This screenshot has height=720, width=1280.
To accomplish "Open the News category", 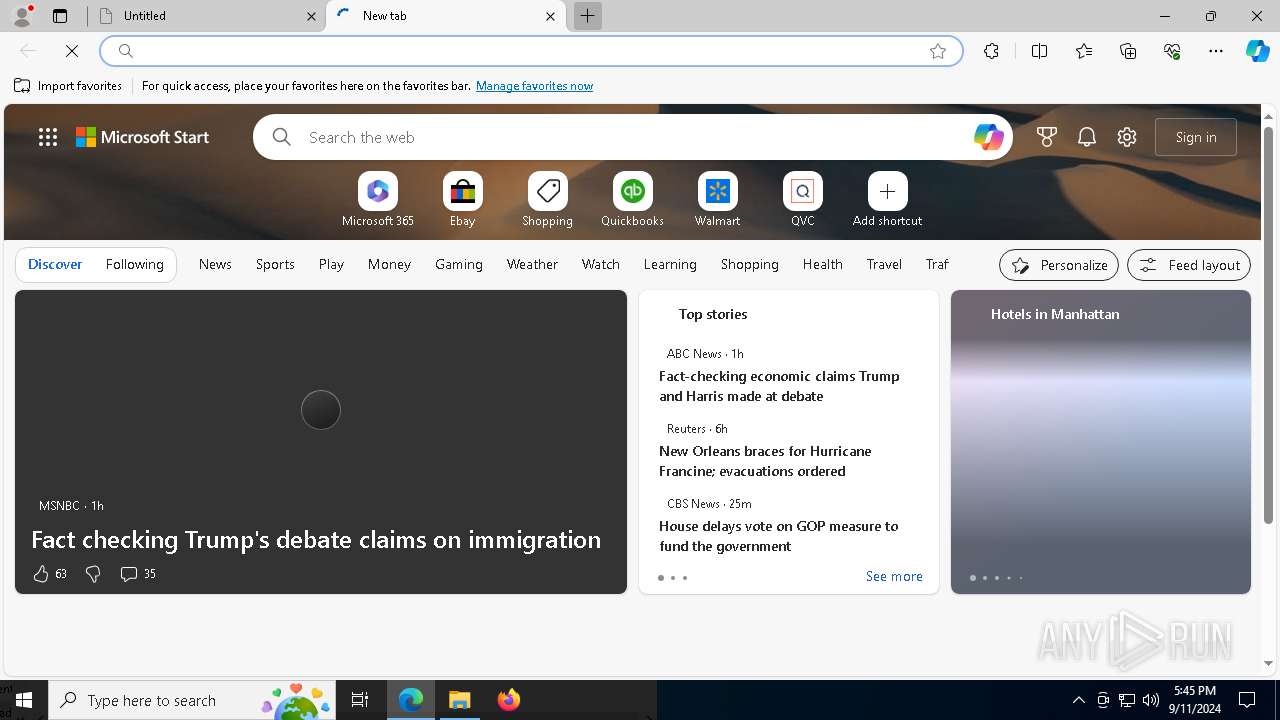I will pos(215,264).
